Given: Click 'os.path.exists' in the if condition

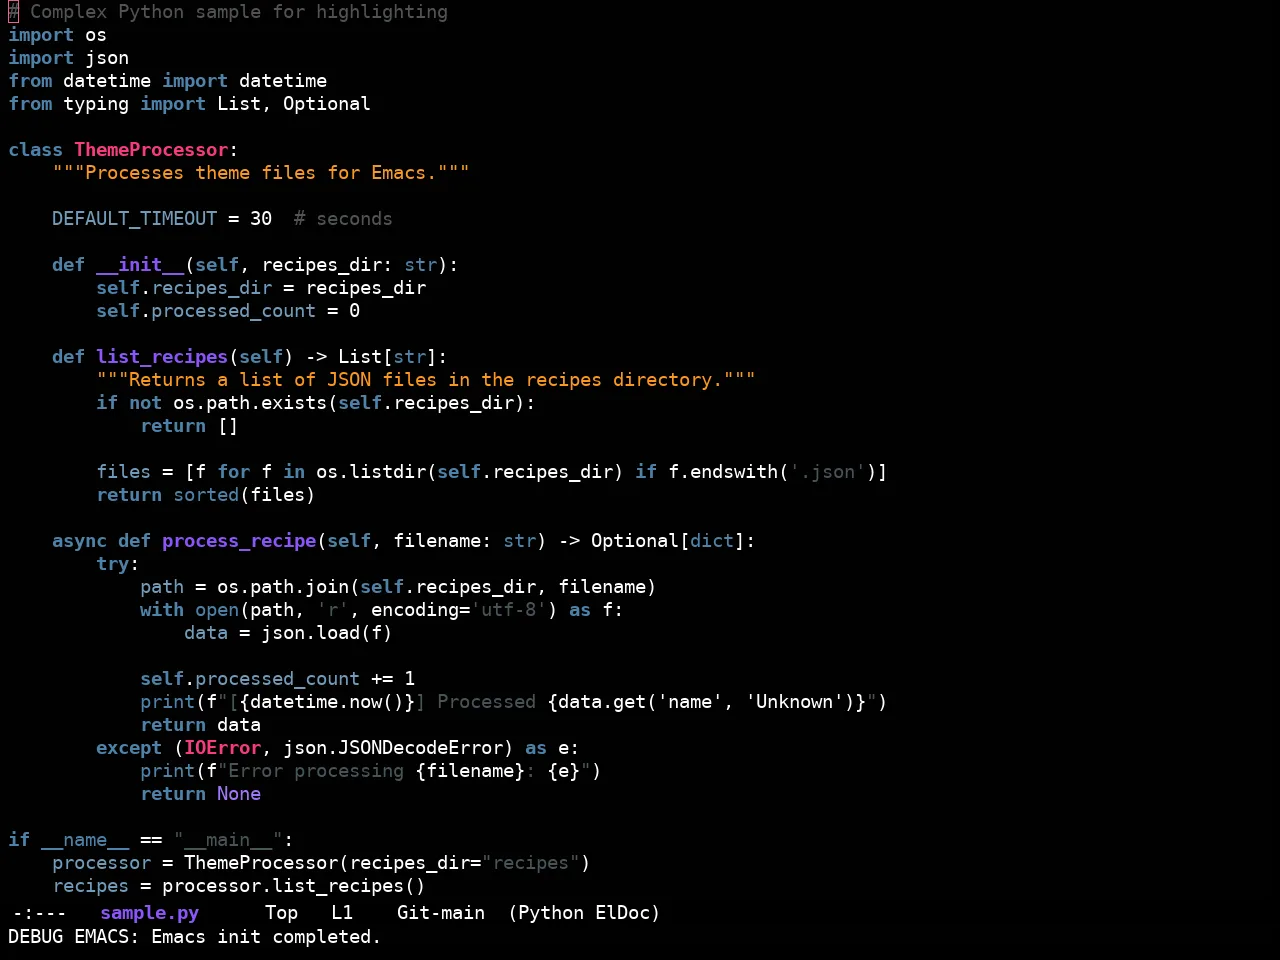Looking at the screenshot, I should pyautogui.click(x=250, y=403).
